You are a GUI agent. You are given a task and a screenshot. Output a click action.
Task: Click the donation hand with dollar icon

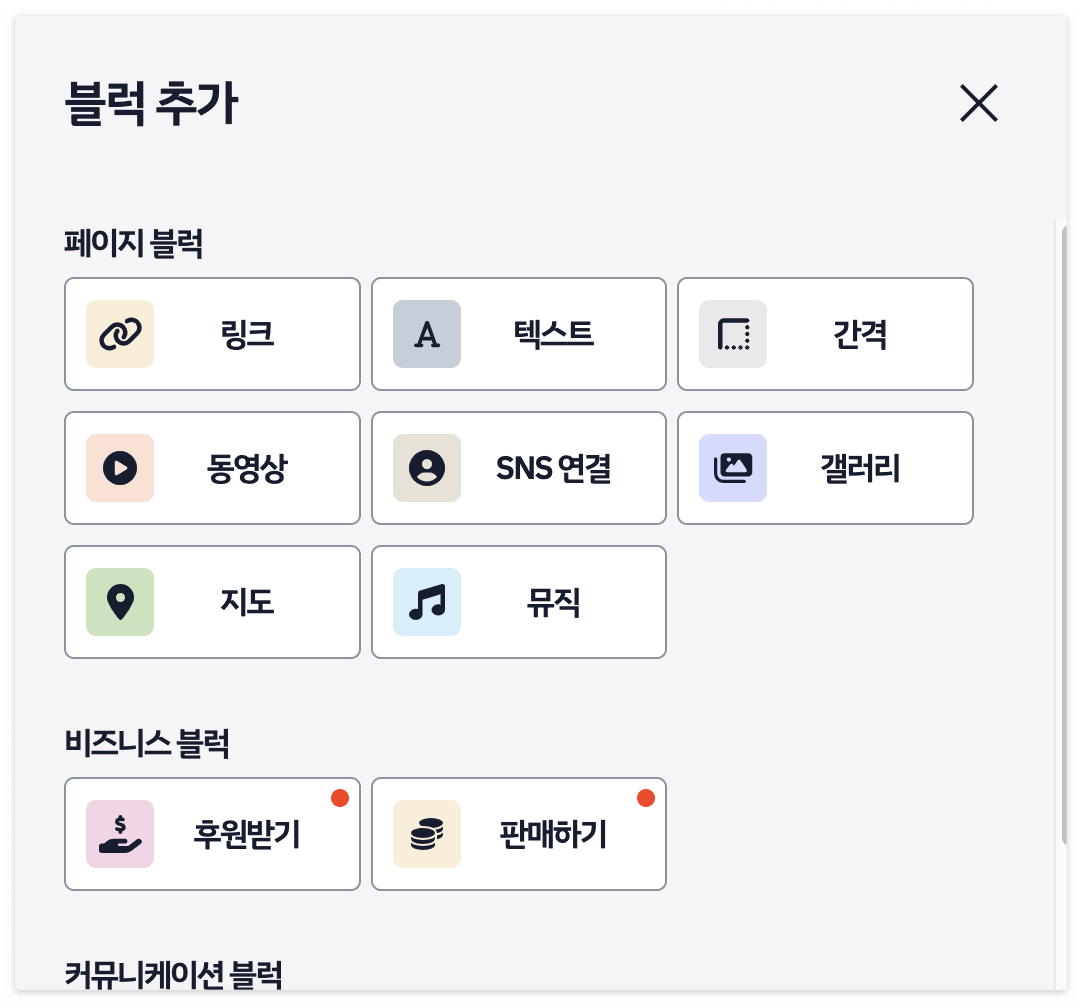(x=120, y=834)
